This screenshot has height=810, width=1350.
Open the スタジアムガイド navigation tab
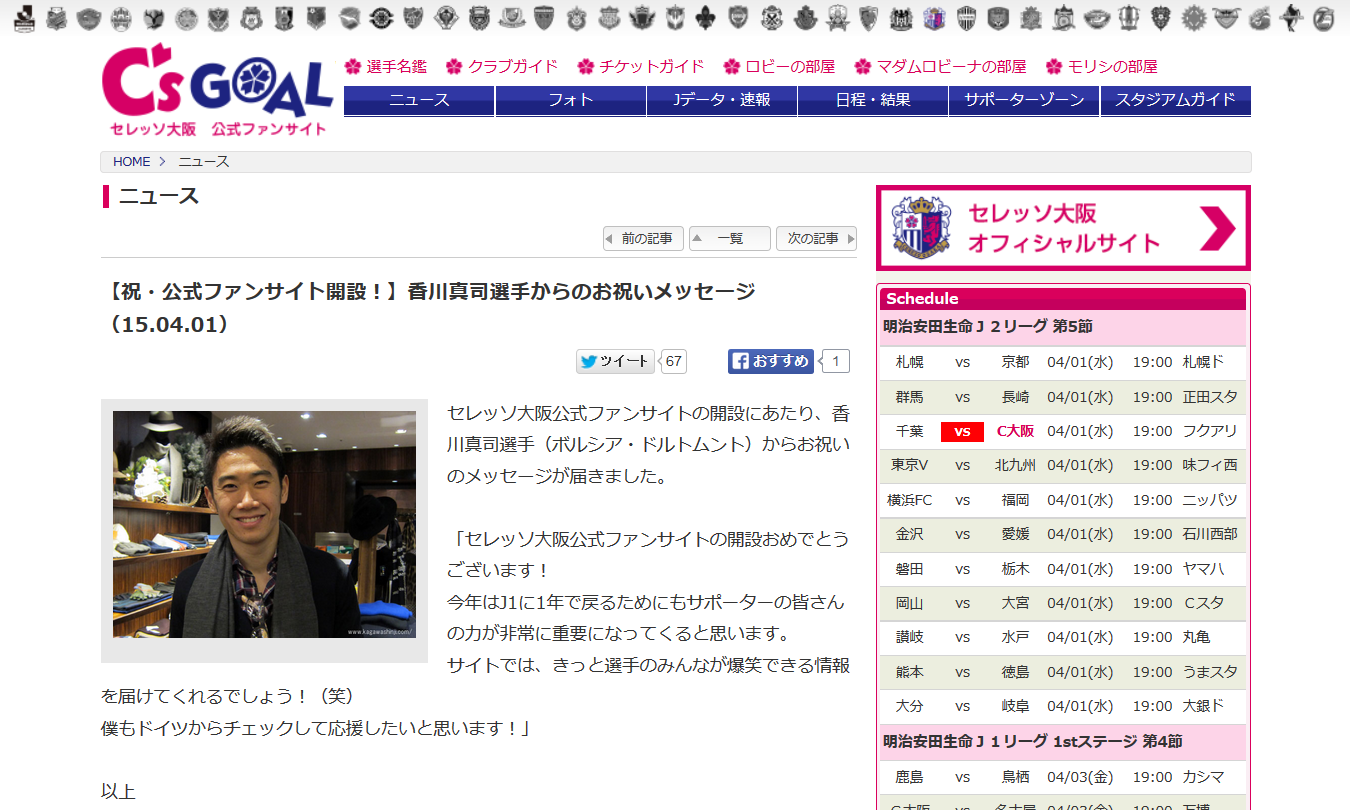click(x=1175, y=100)
